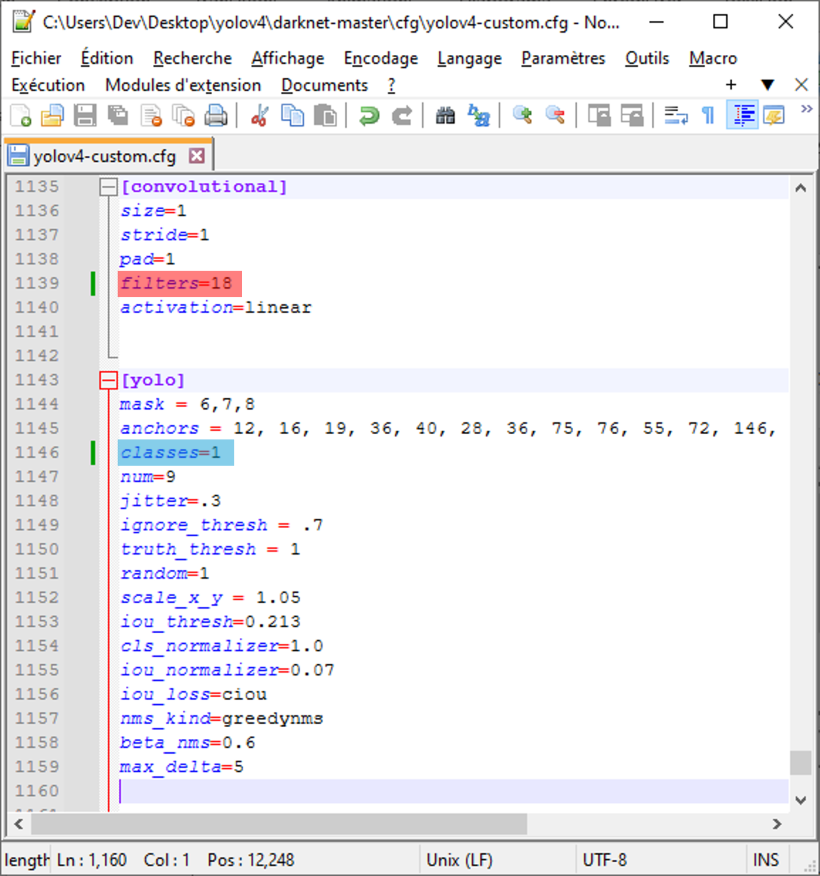This screenshot has height=876, width=820.
Task: Open Replace dialog icon
Action: pos(479,116)
